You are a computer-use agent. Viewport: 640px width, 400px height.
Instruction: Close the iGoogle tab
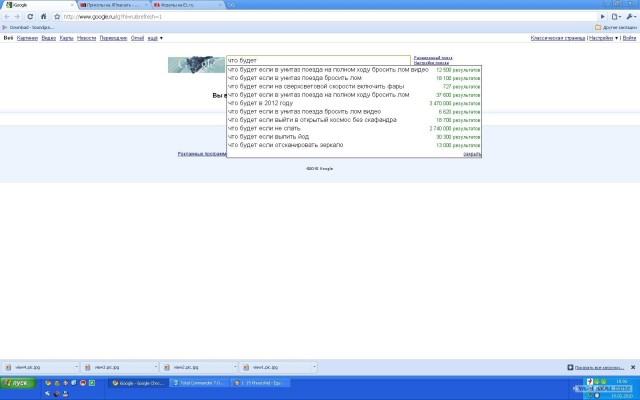coord(72,5)
